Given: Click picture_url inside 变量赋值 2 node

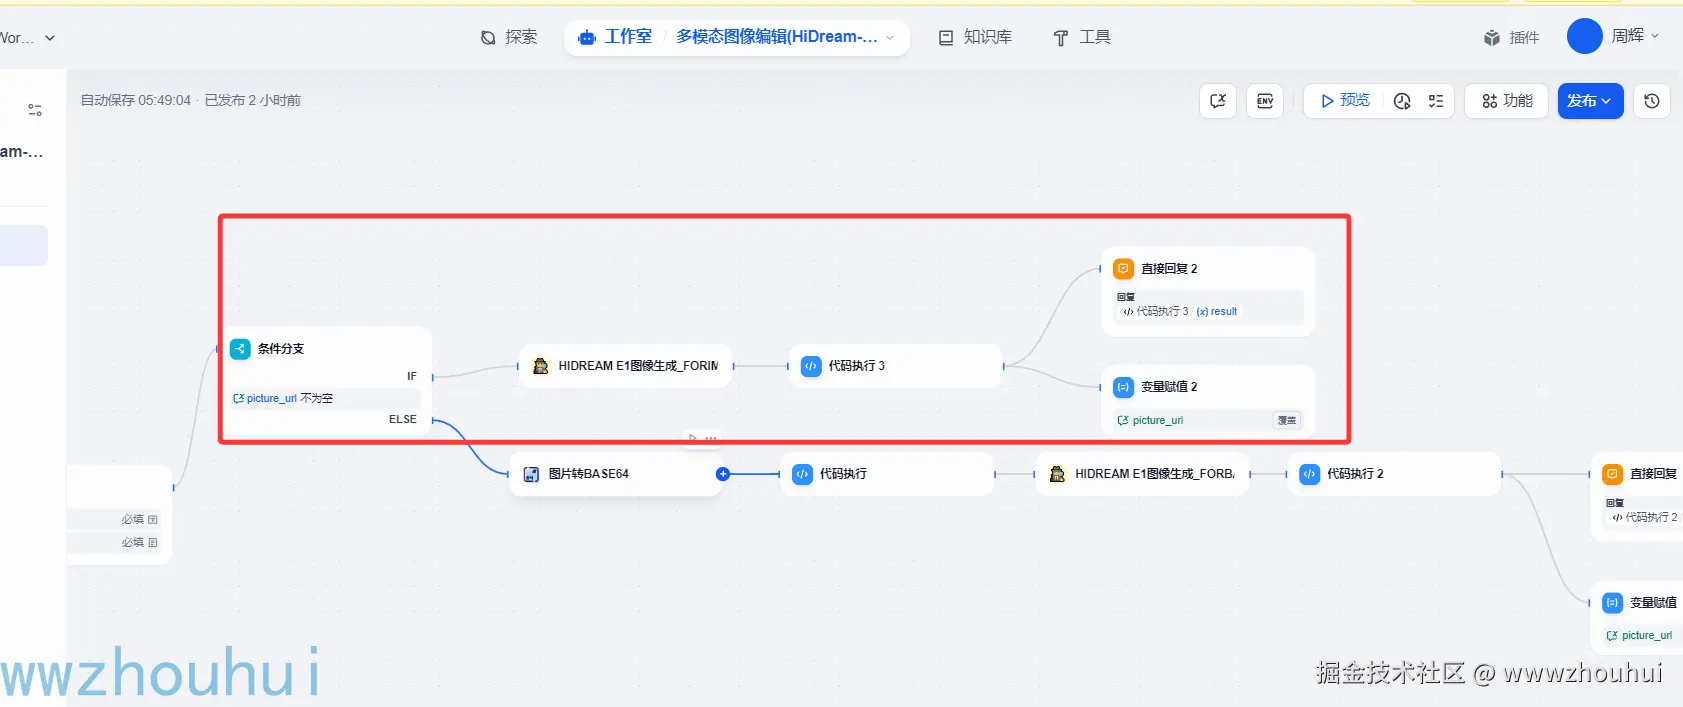Looking at the screenshot, I should pos(1150,421).
